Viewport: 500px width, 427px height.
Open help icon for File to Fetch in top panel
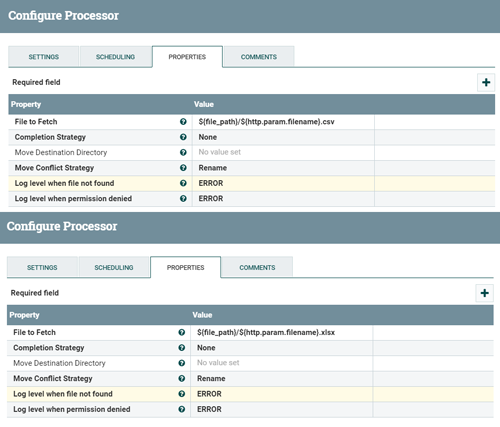pyautogui.click(x=183, y=122)
